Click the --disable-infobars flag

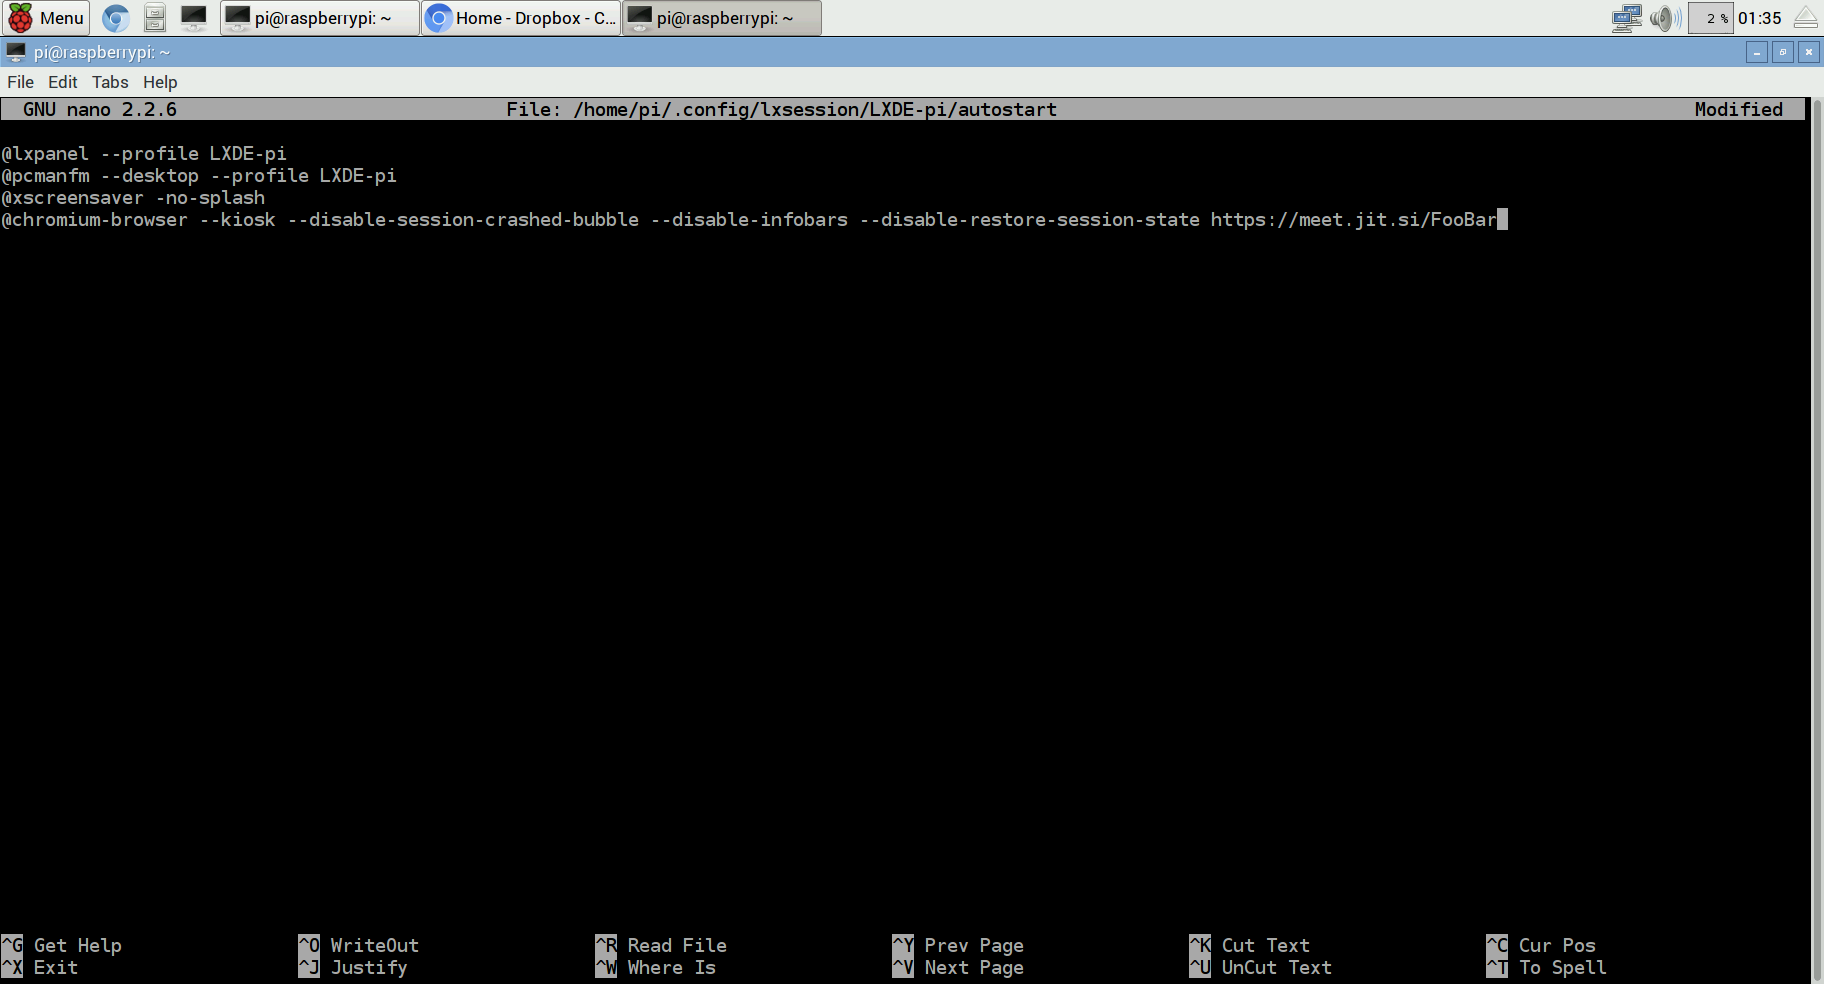pos(749,220)
